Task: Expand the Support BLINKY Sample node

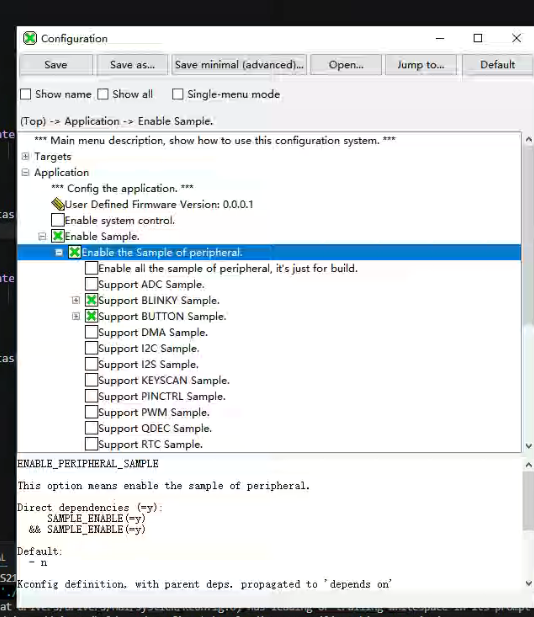Action: [76, 300]
